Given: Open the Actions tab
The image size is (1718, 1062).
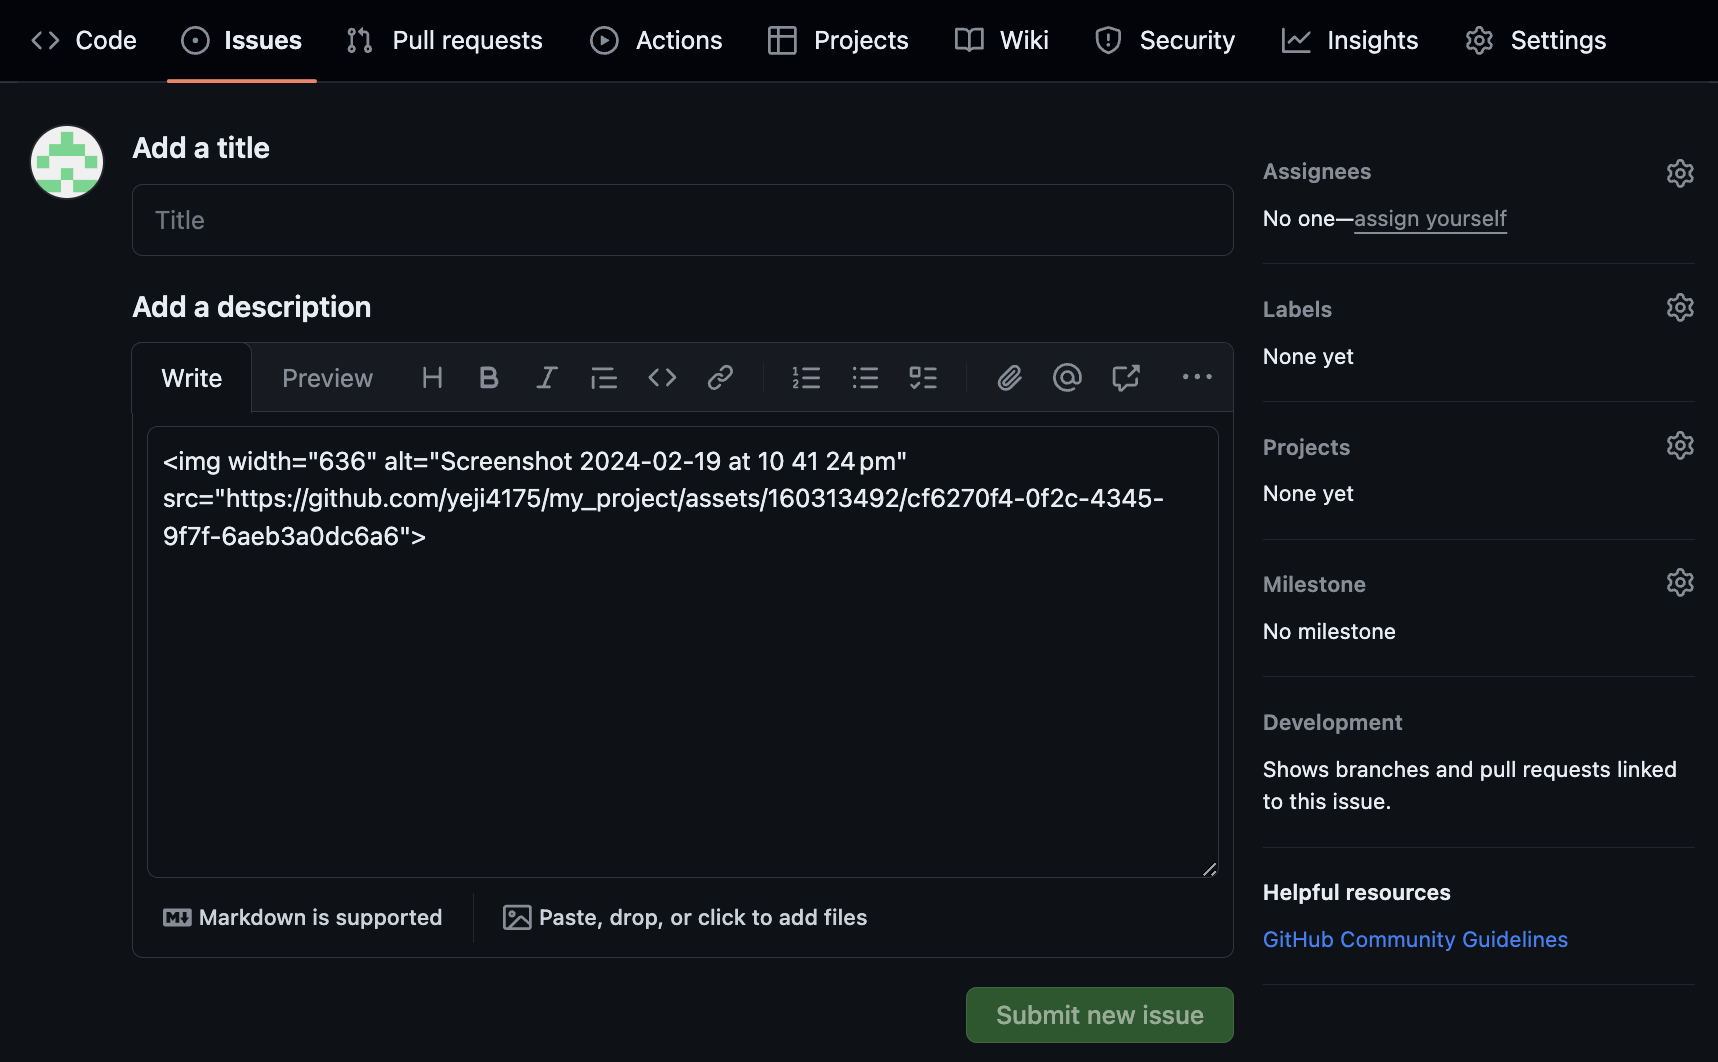Looking at the screenshot, I should (656, 40).
